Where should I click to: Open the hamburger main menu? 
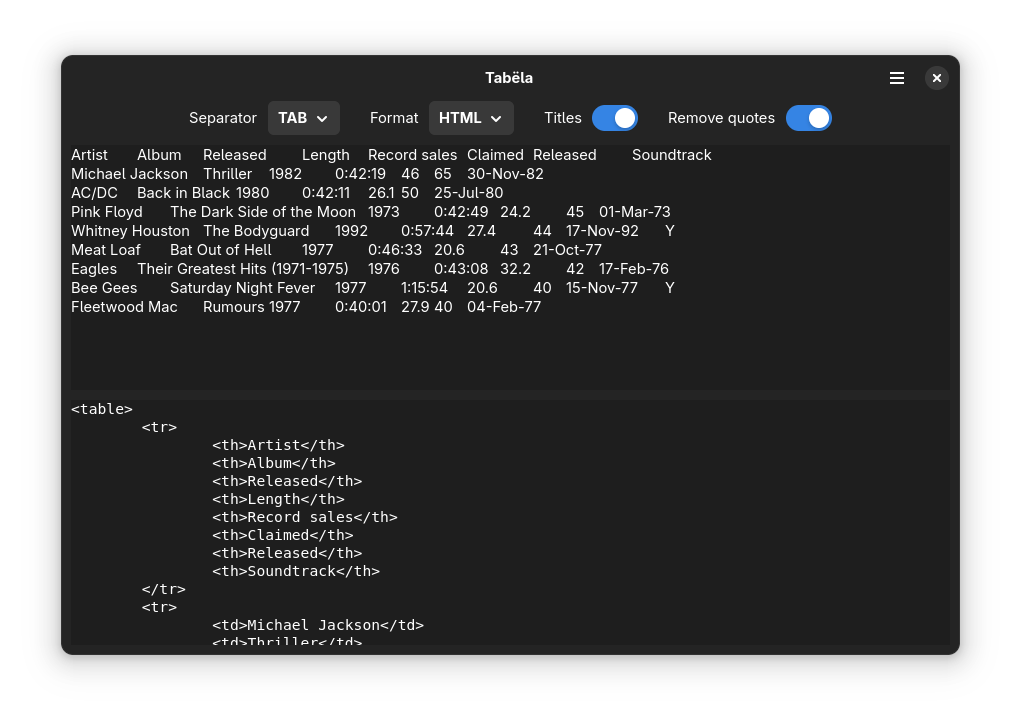897,78
